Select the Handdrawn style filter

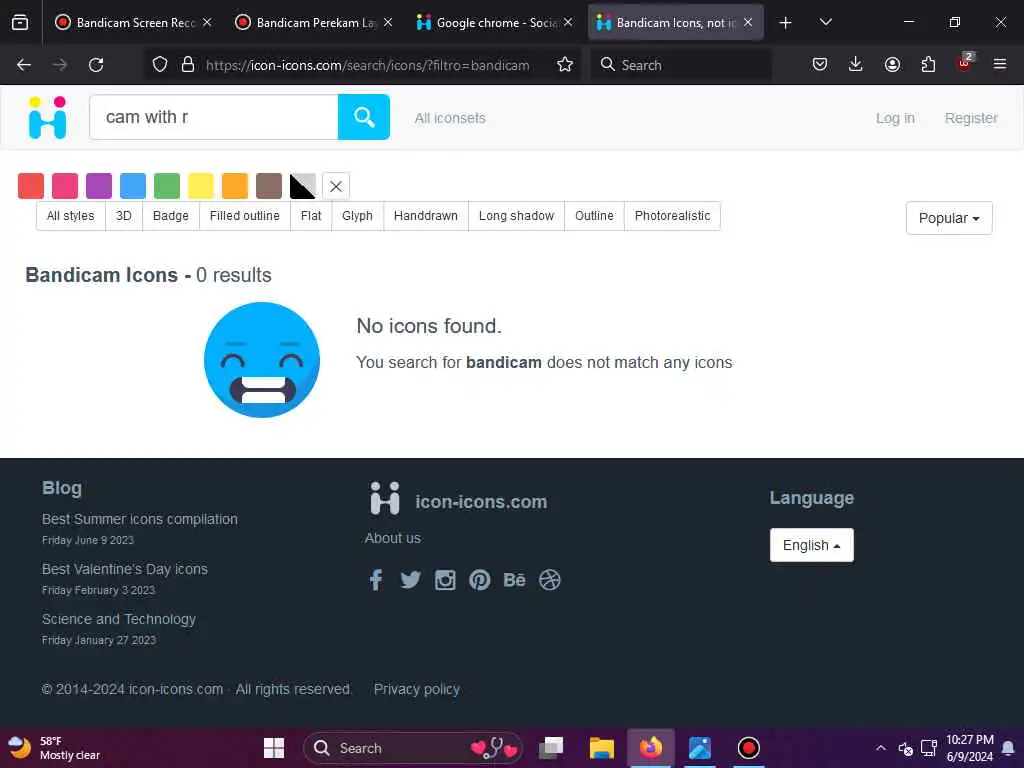426,216
